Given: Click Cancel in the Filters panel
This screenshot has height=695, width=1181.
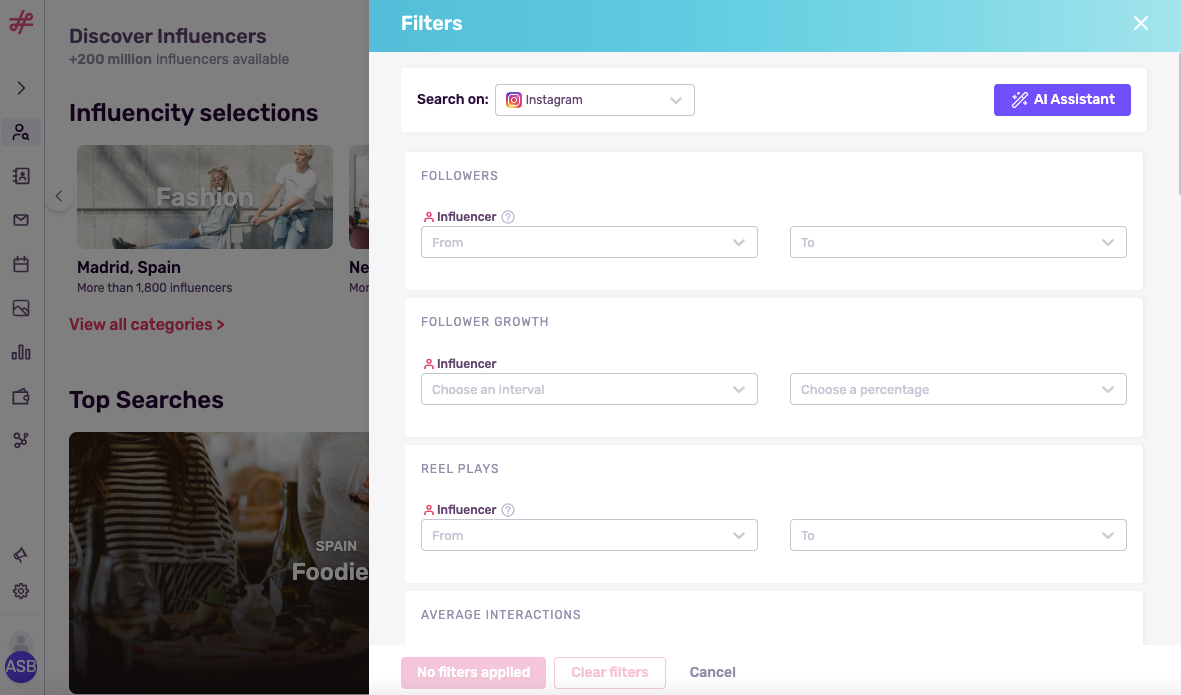Looking at the screenshot, I should tap(712, 672).
